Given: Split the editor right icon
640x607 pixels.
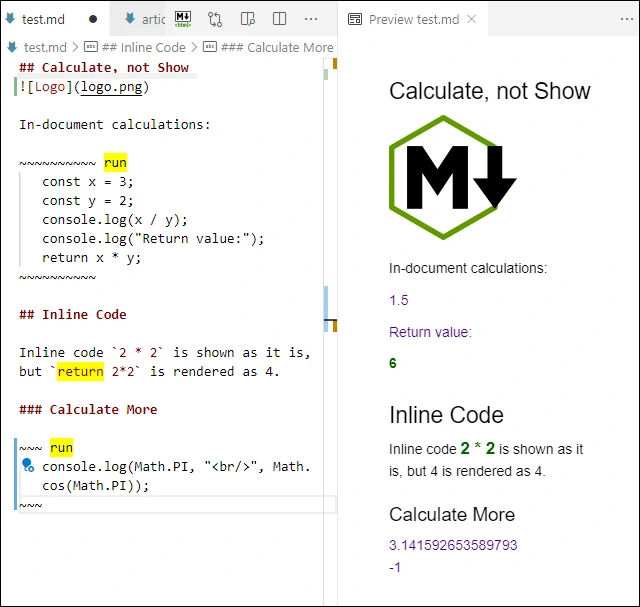Looking at the screenshot, I should [x=279, y=19].
